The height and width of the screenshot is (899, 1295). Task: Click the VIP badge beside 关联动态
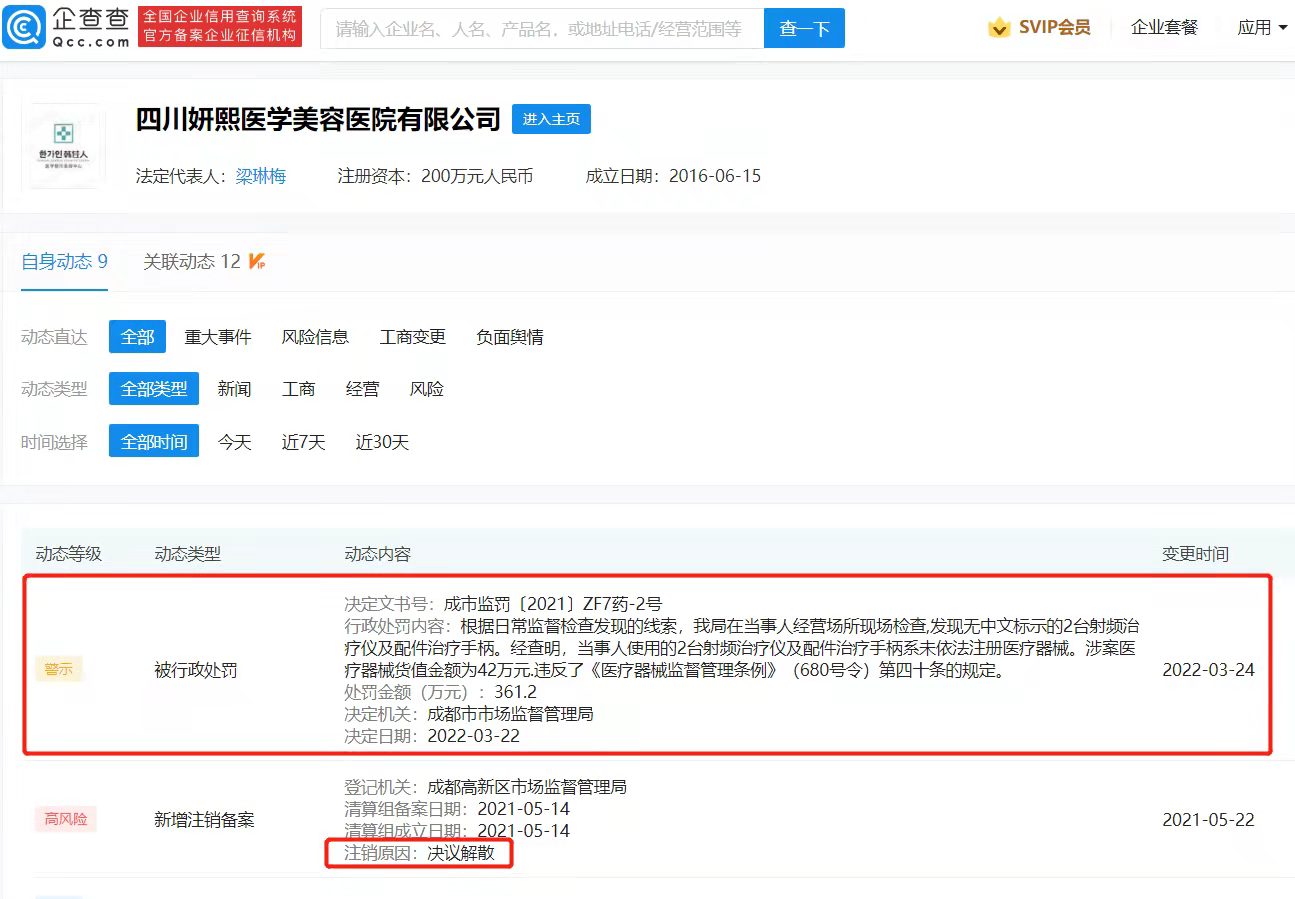[x=256, y=262]
